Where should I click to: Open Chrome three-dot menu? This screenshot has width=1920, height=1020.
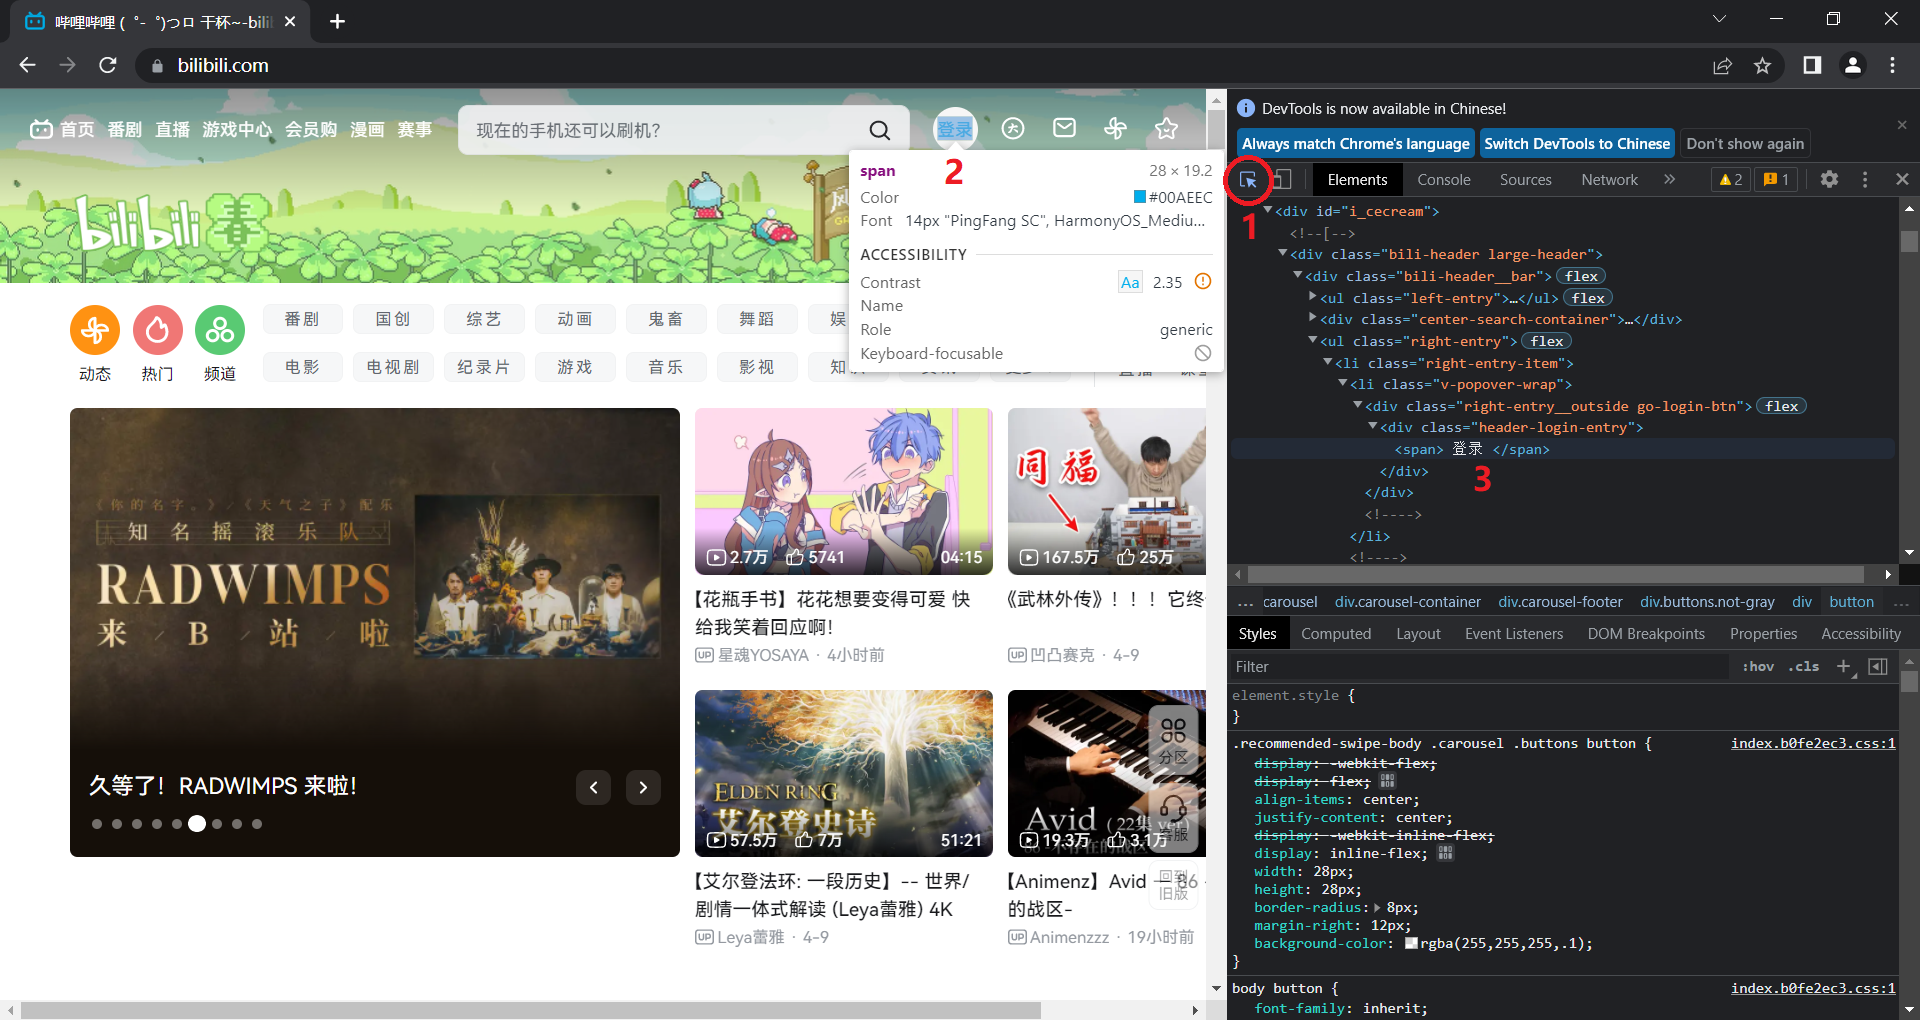[x=1892, y=65]
